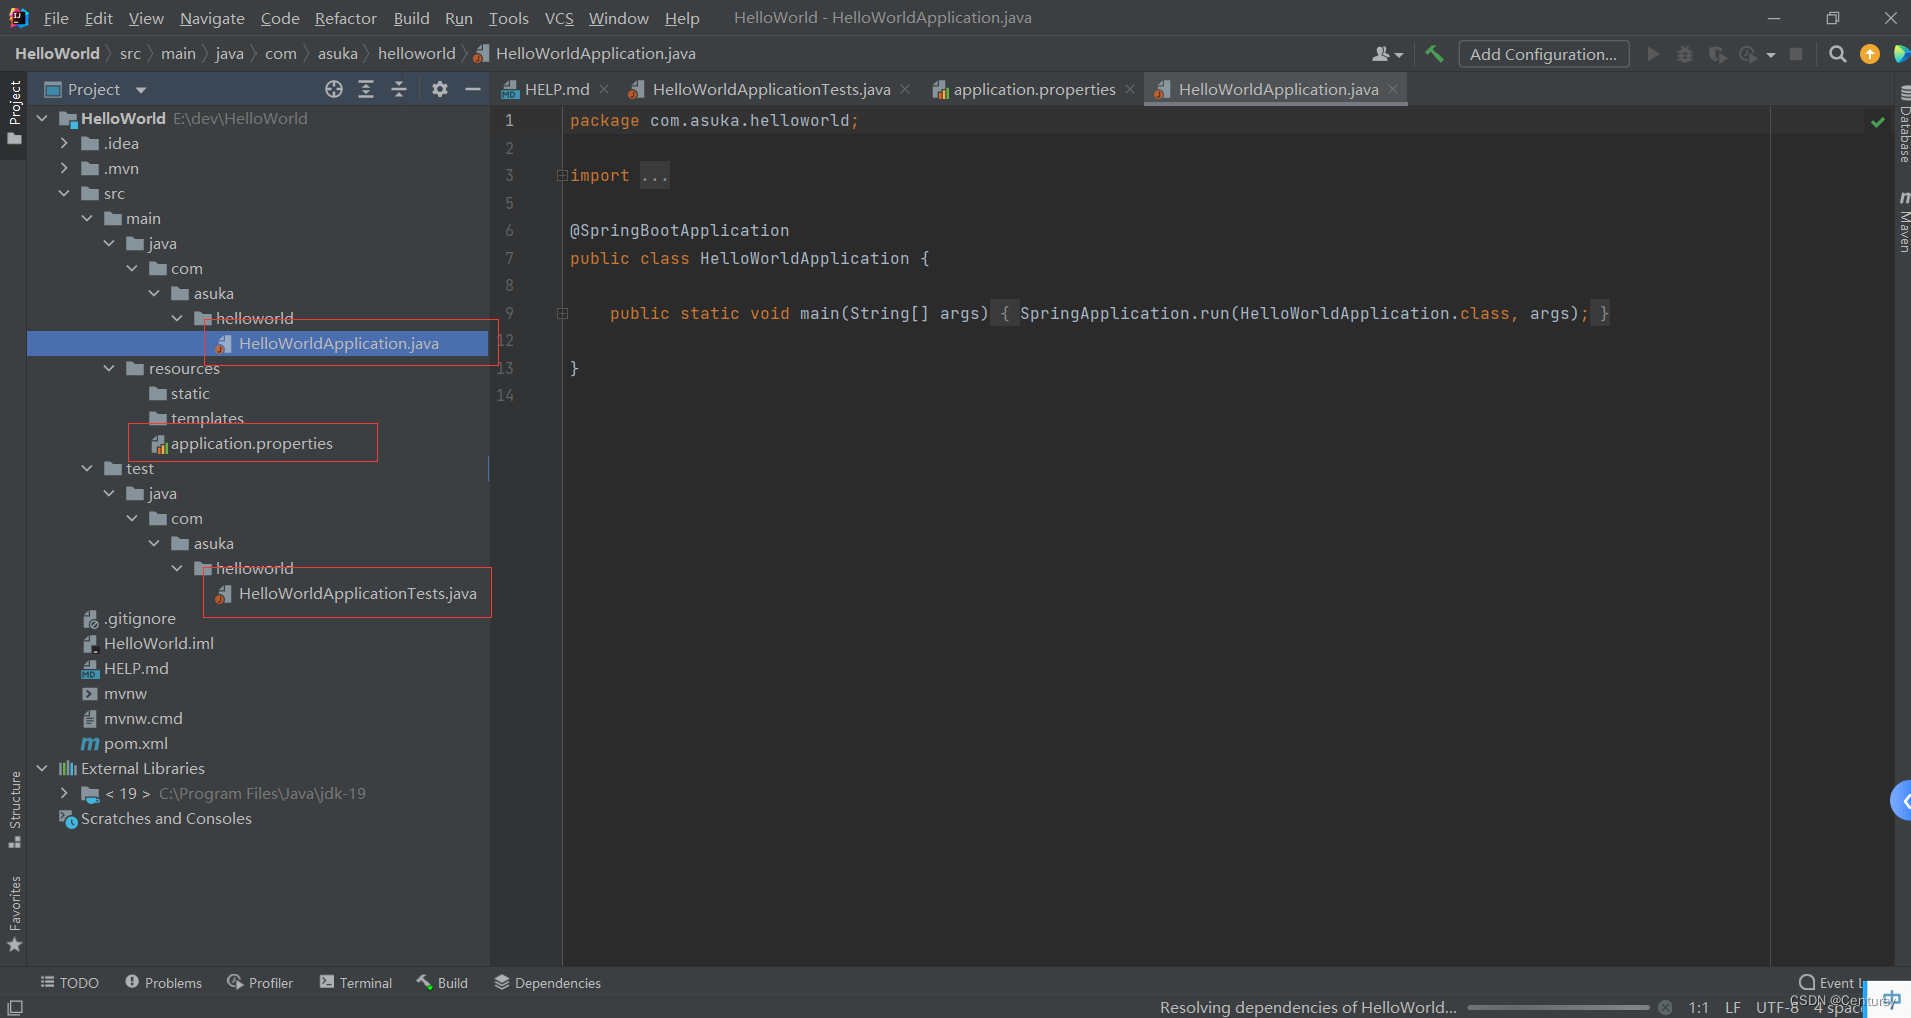Open the Favorites tool window
Screen dimensions: 1911x1018
point(14,914)
